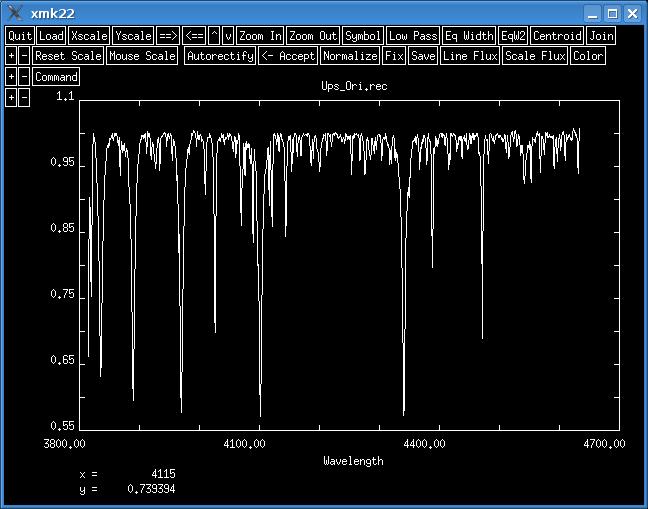
Task: Measure with Eq Width button
Action: coord(469,36)
